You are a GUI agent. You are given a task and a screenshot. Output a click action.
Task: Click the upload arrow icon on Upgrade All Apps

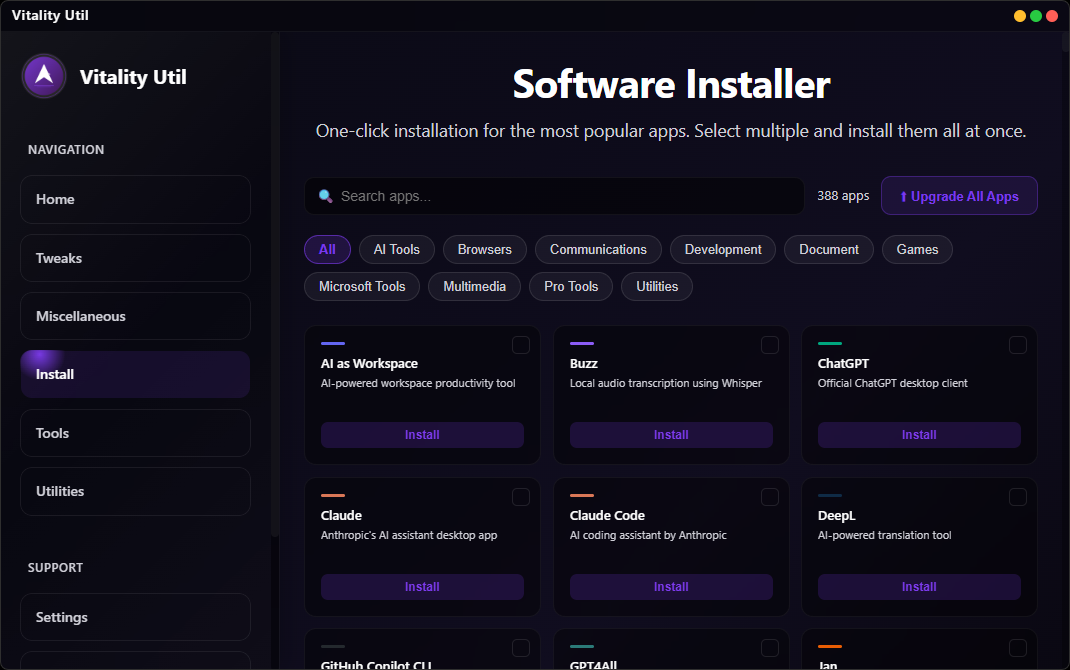[x=905, y=195]
